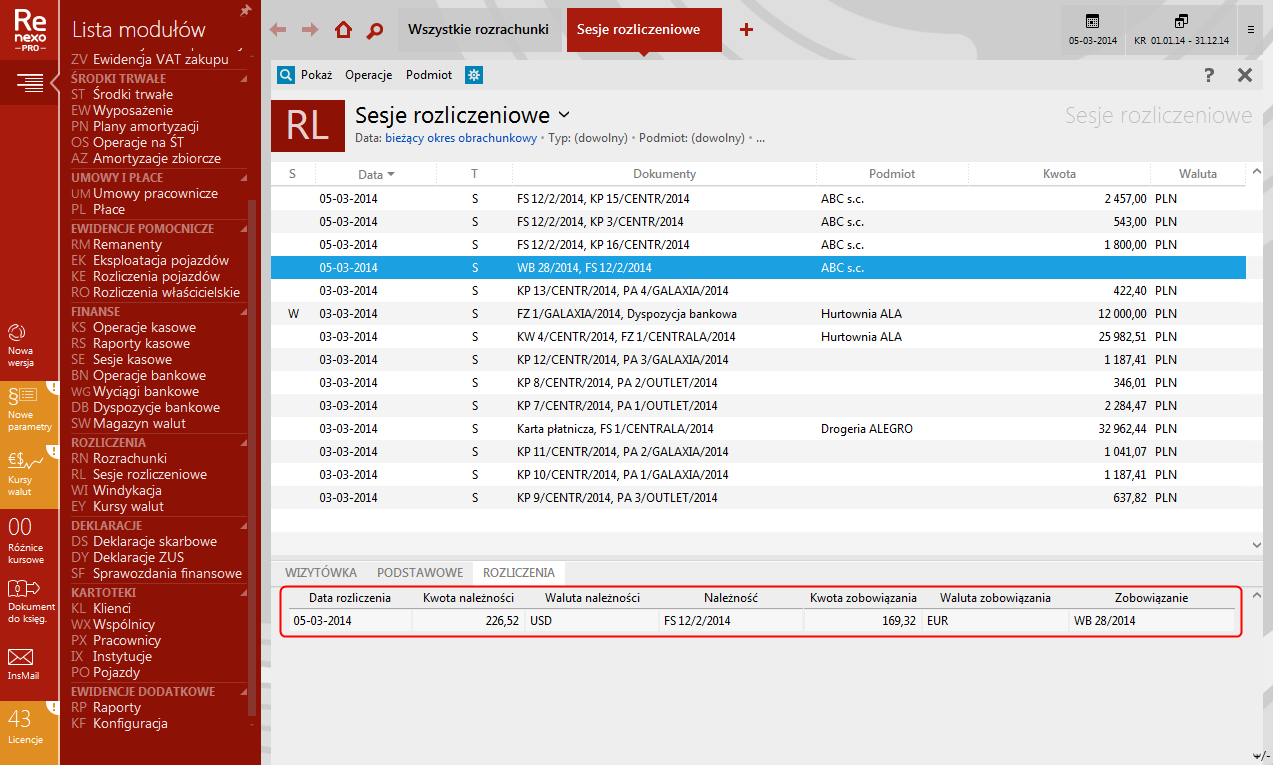Click the home icon in top navigation
This screenshot has height=765, width=1273.
(x=343, y=30)
